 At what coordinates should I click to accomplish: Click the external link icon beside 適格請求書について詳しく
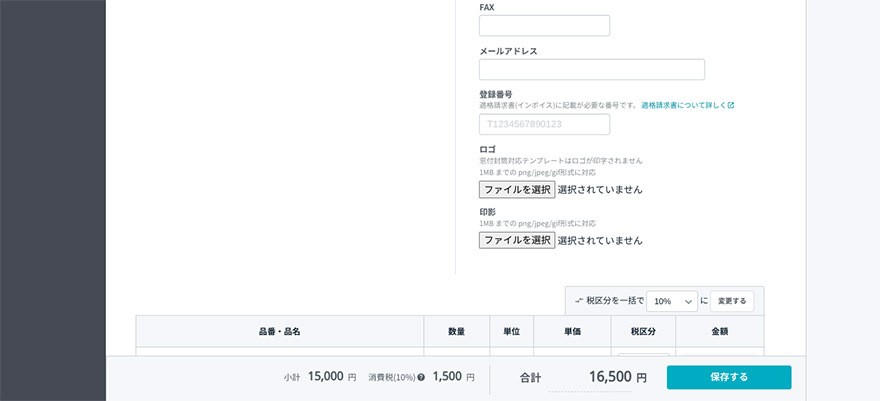coord(730,105)
